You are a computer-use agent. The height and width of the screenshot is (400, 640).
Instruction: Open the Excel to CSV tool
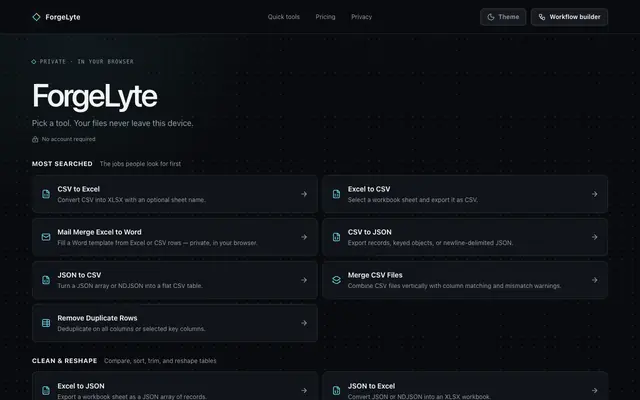(465, 194)
